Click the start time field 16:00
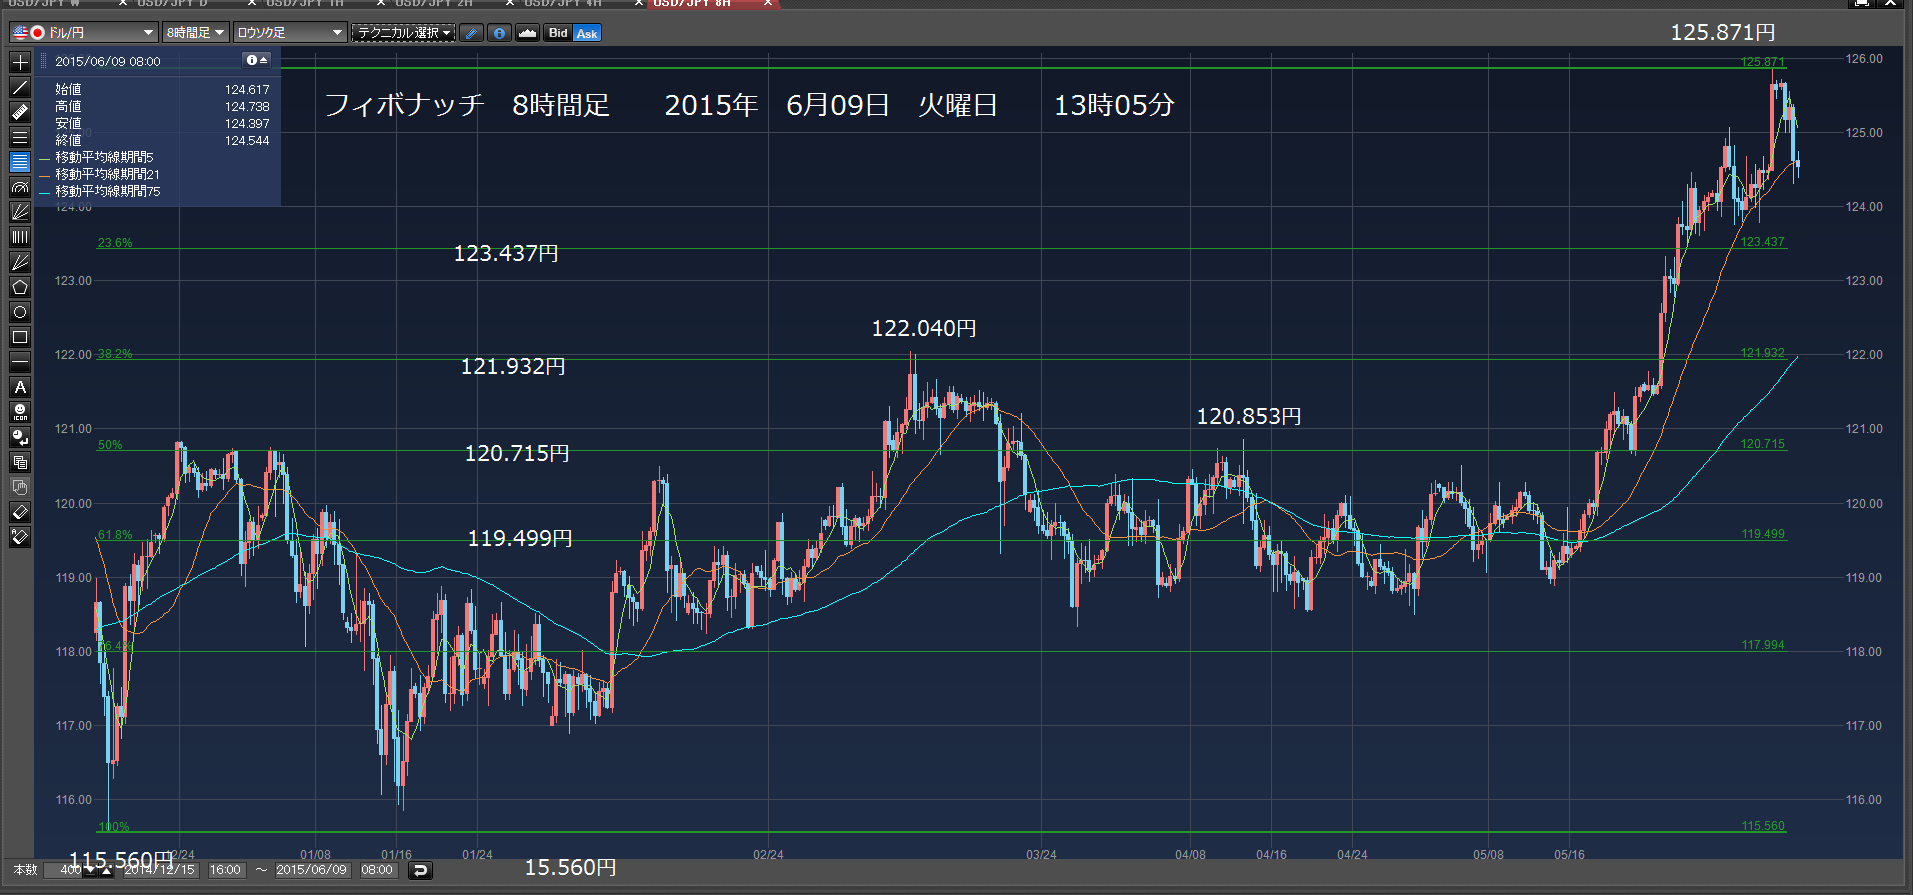Viewport: 1913px width, 895px height. point(225,870)
